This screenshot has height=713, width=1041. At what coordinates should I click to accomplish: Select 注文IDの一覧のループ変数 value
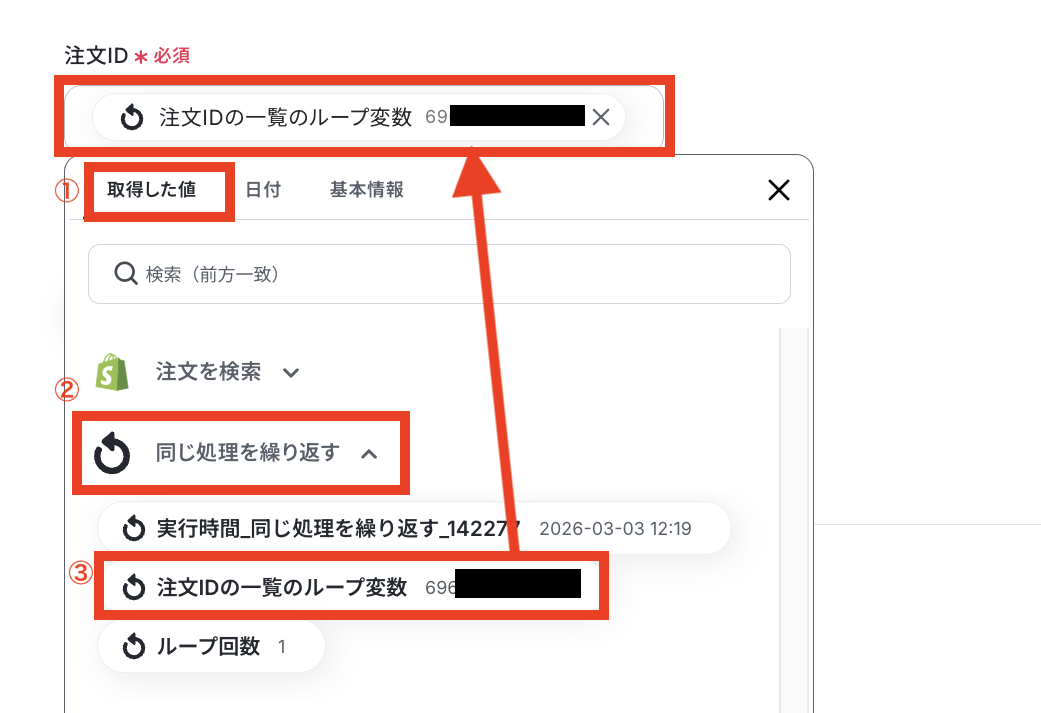(351, 587)
